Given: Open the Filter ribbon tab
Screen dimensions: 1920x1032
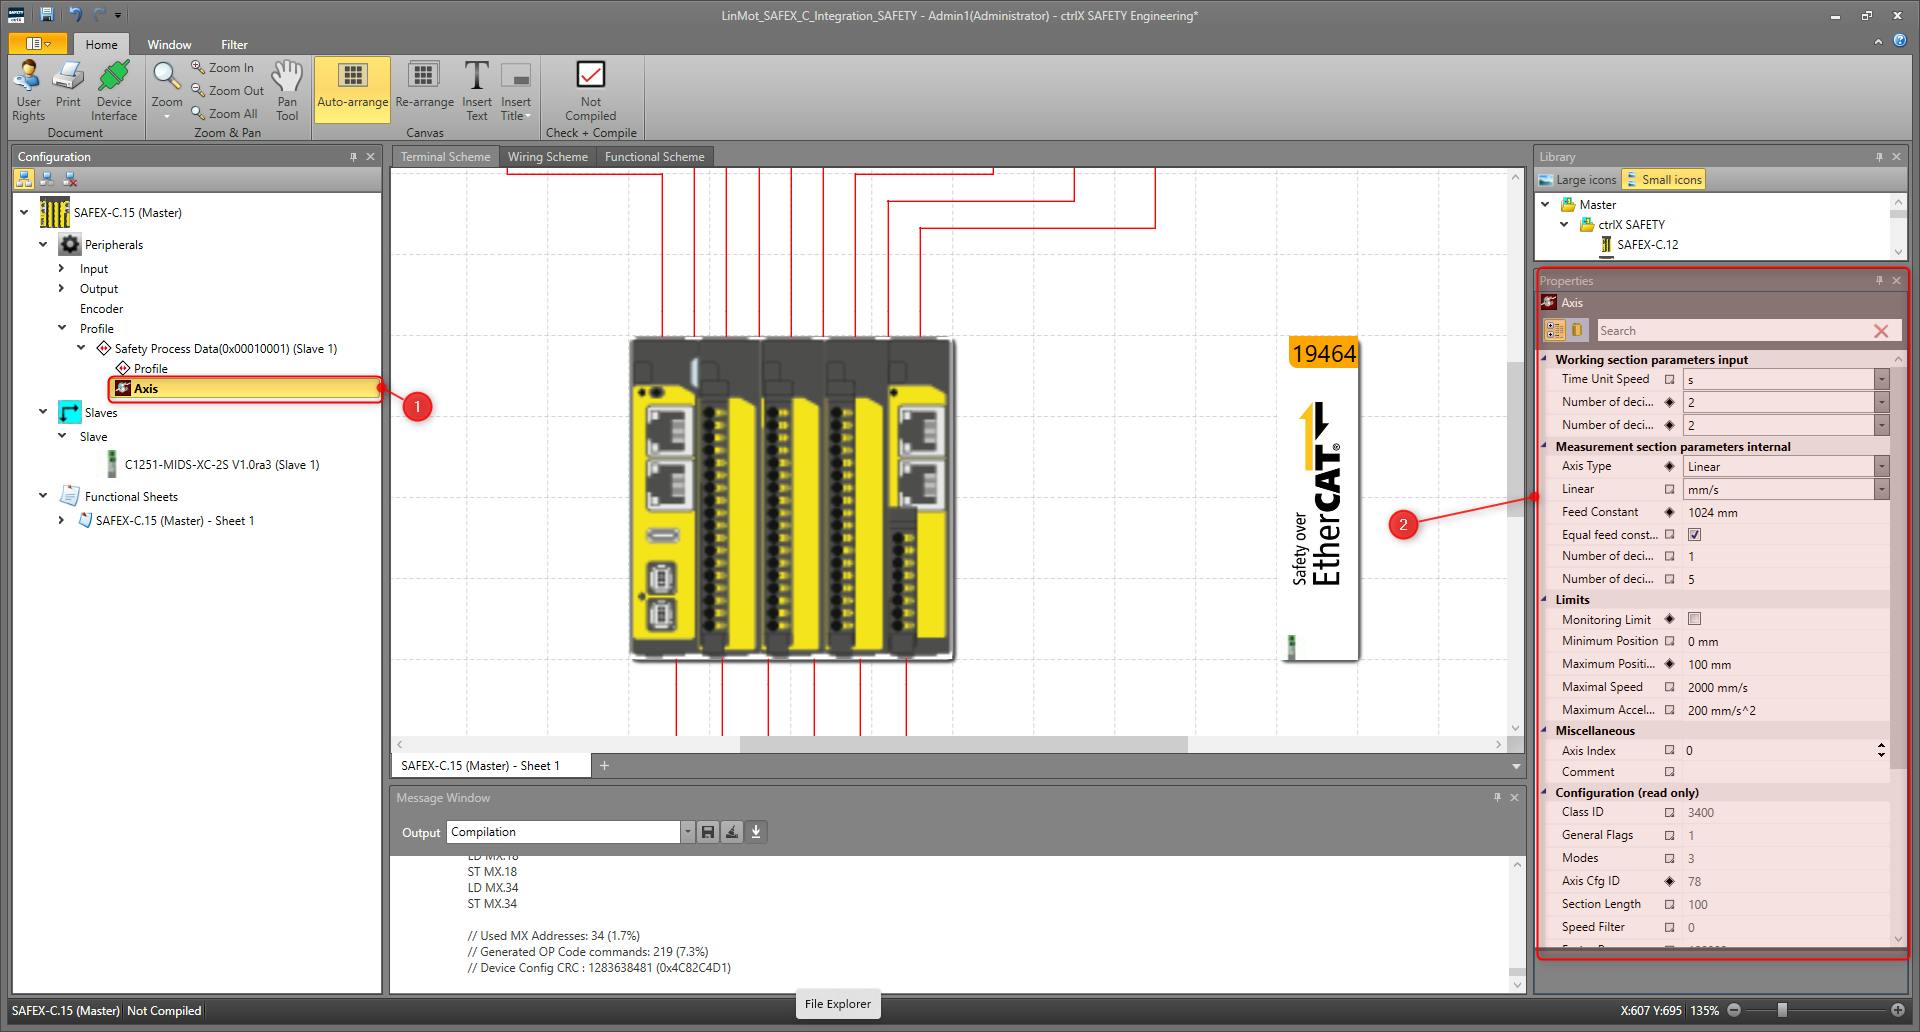Looking at the screenshot, I should pyautogui.click(x=234, y=45).
